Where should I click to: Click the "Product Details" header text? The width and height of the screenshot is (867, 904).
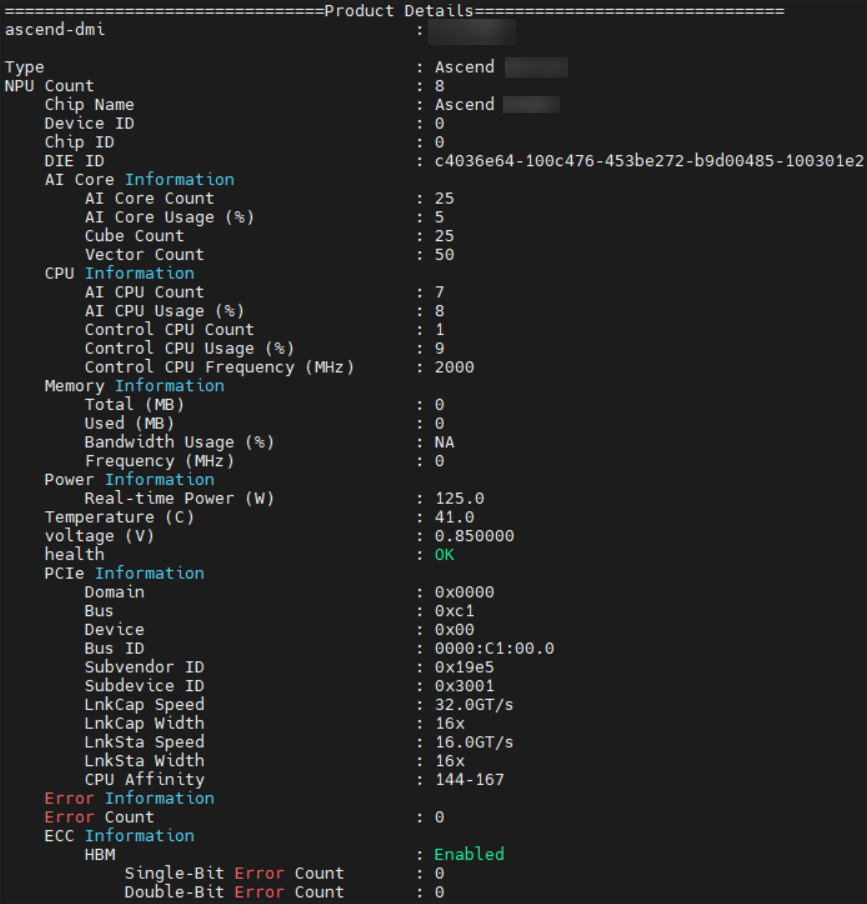(x=399, y=11)
